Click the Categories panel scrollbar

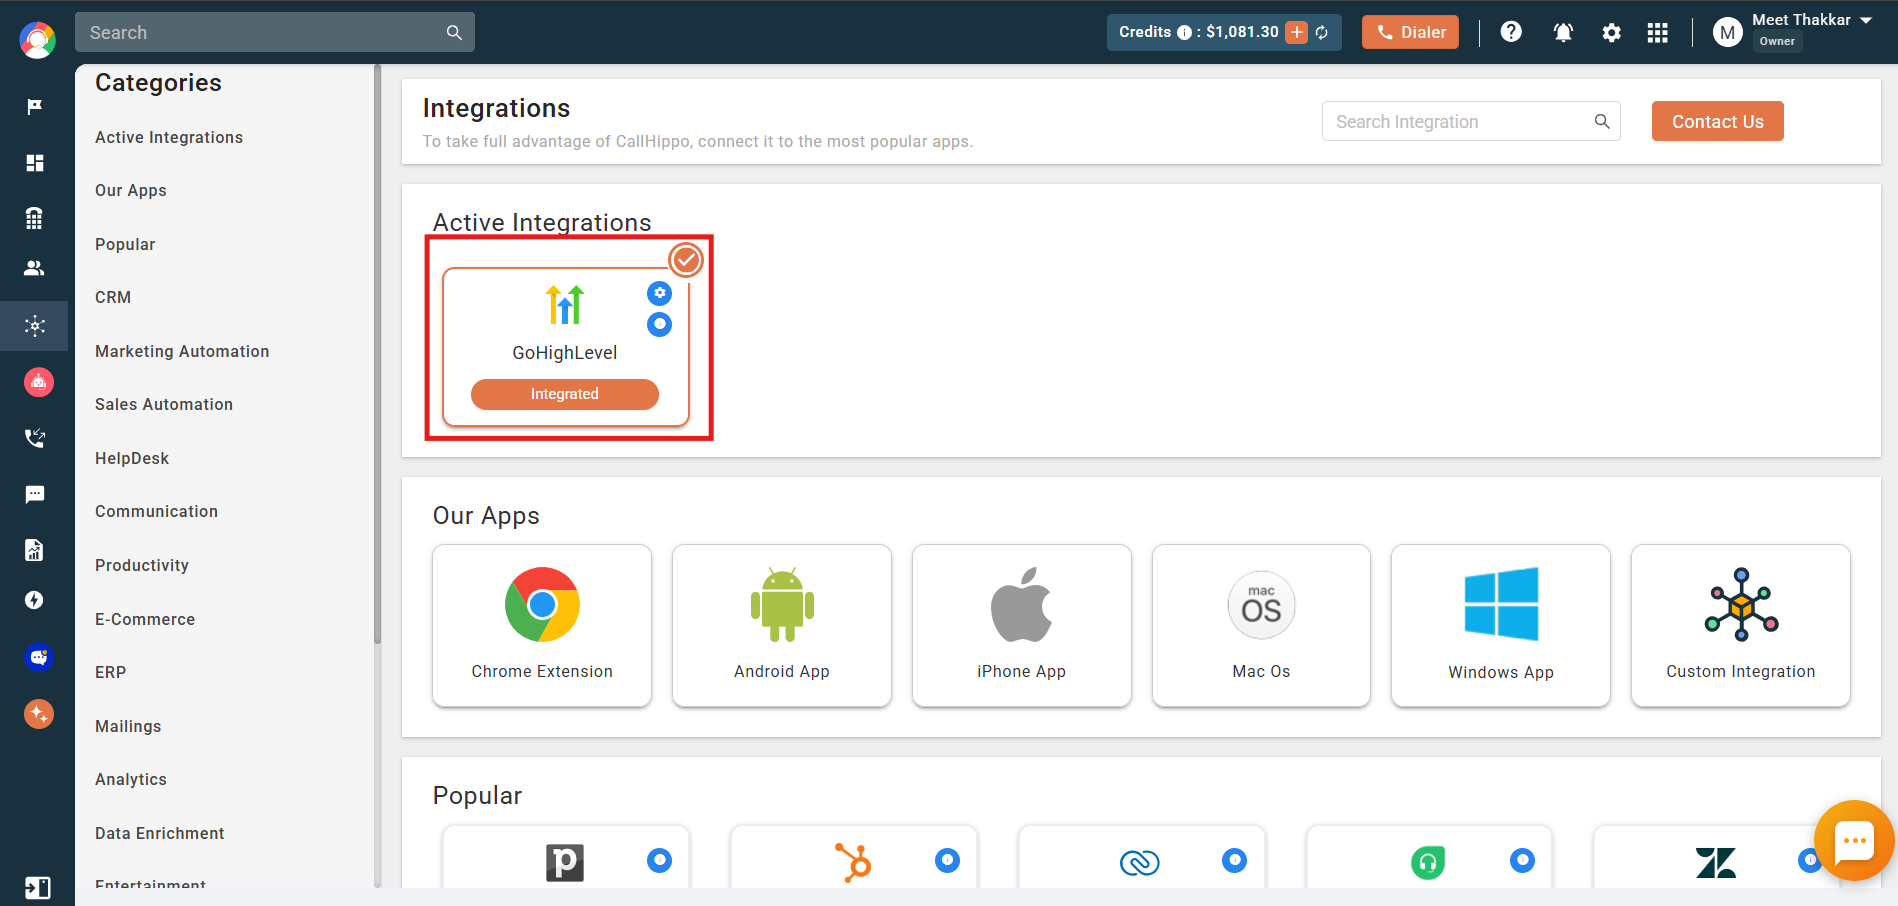pos(377,355)
